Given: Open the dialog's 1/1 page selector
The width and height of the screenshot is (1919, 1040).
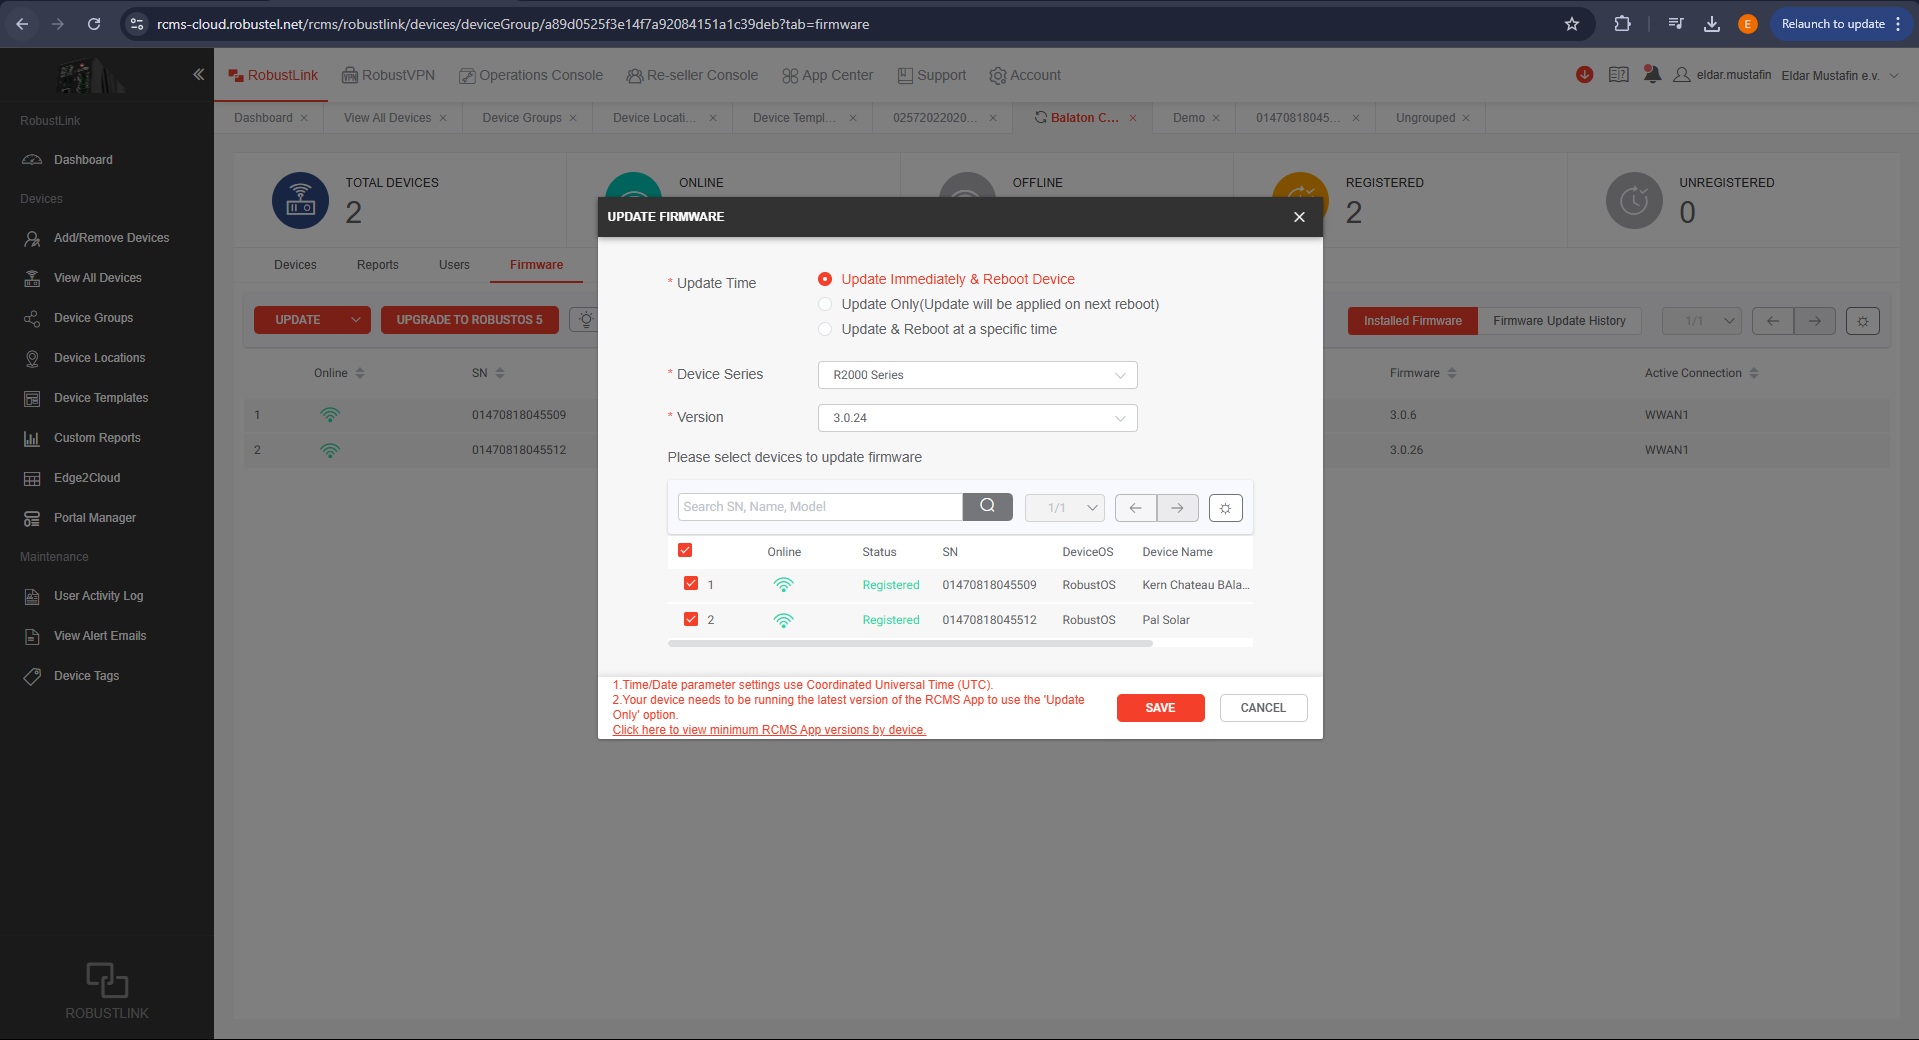Looking at the screenshot, I should pyautogui.click(x=1064, y=508).
